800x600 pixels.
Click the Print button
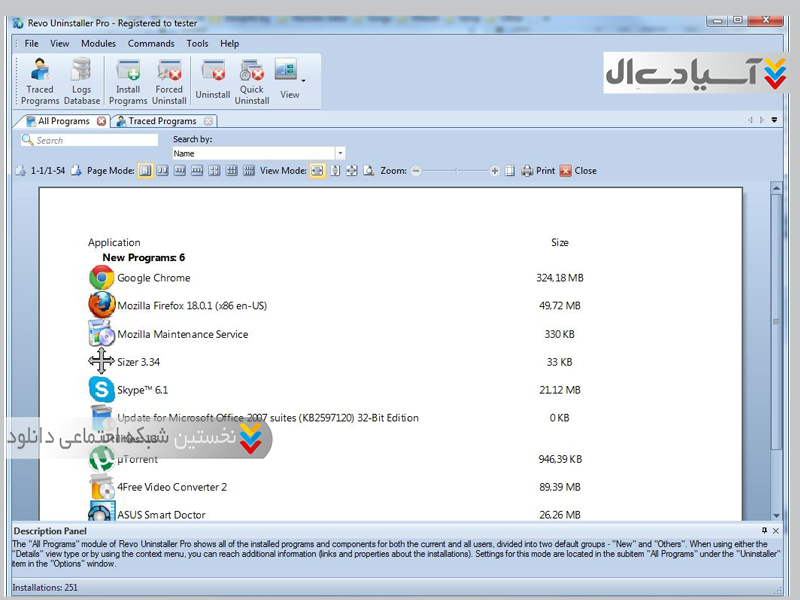tap(538, 171)
